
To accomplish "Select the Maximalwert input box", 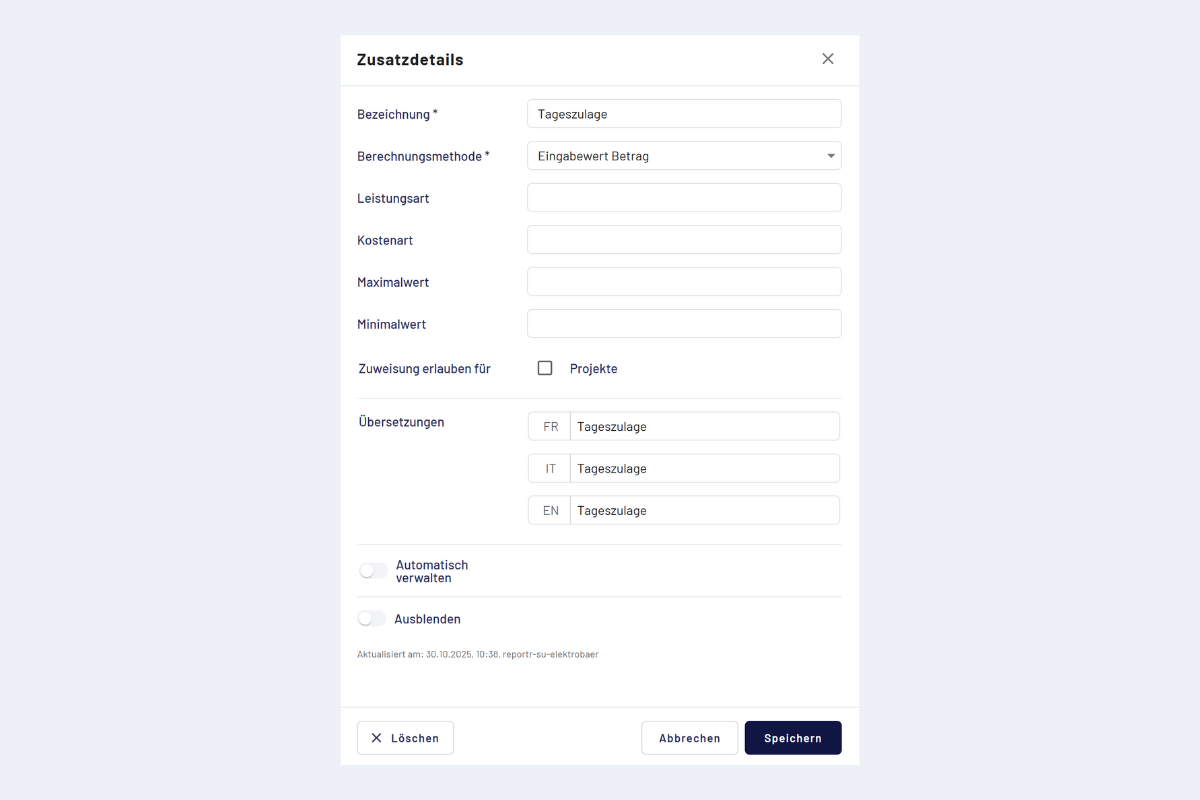I will pos(684,282).
